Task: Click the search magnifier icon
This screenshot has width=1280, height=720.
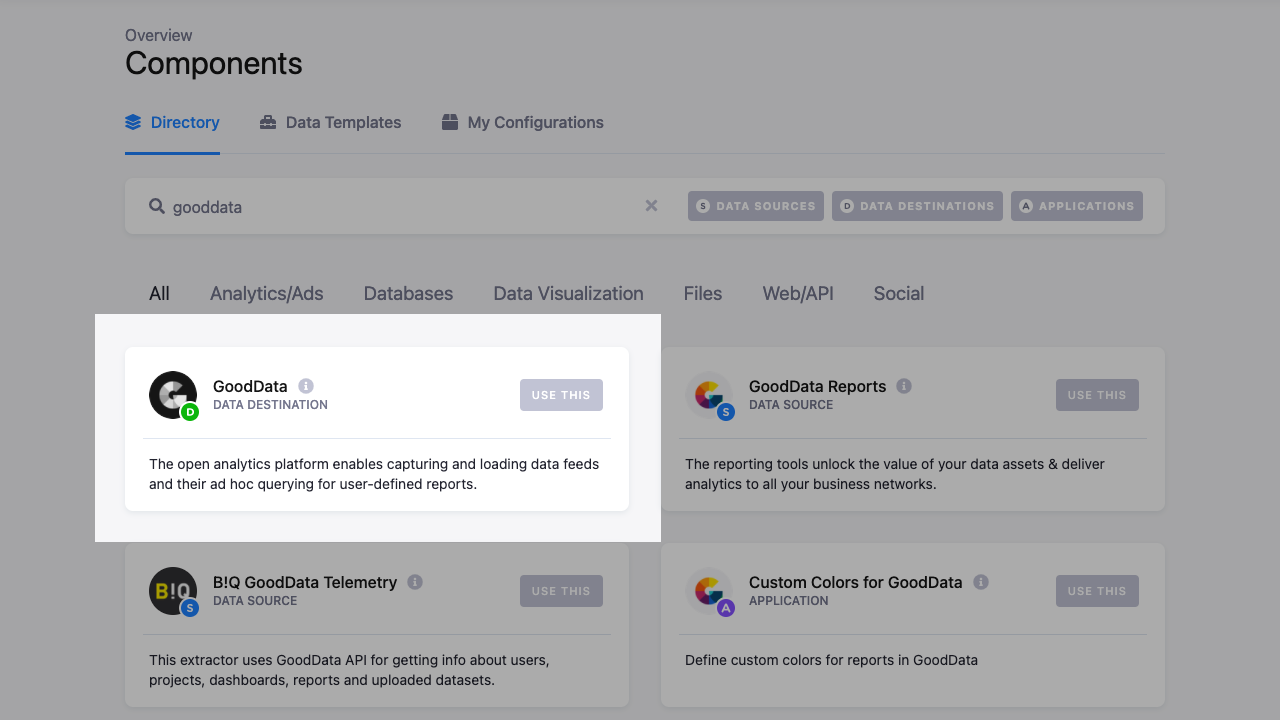Action: pyautogui.click(x=157, y=206)
